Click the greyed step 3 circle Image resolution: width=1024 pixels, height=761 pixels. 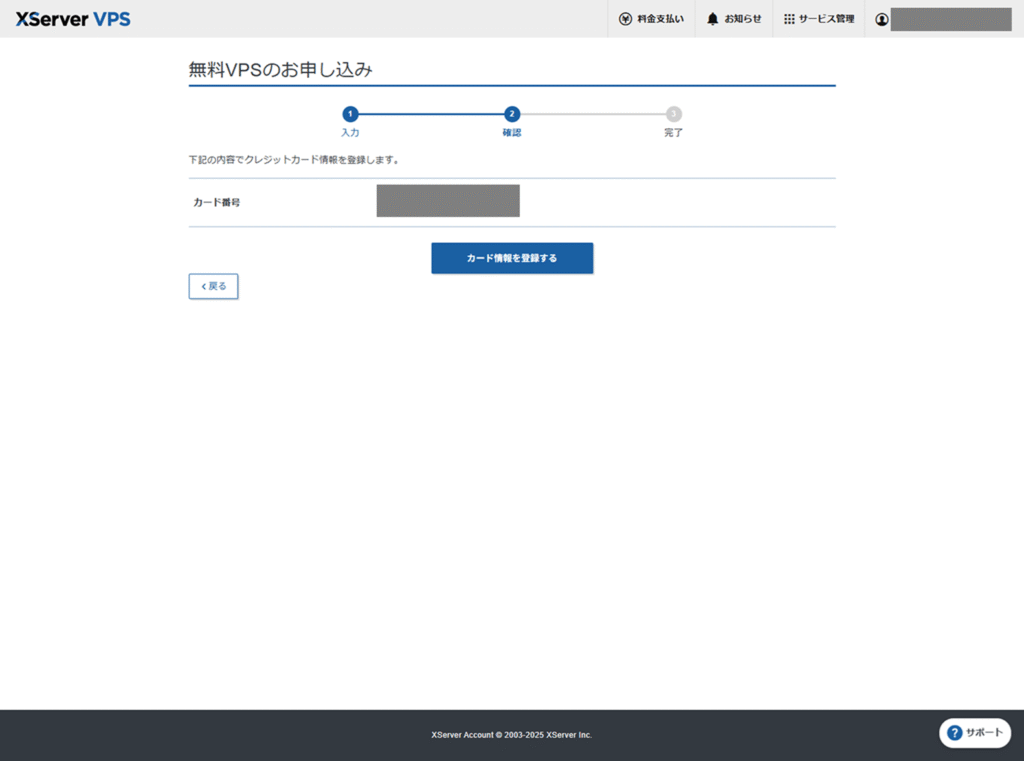coord(674,114)
